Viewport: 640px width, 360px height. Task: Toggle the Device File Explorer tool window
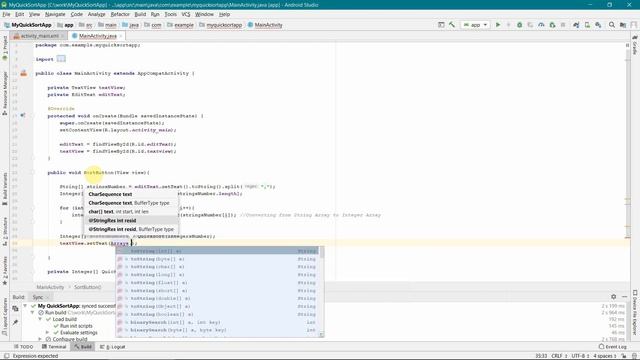pos(635,312)
